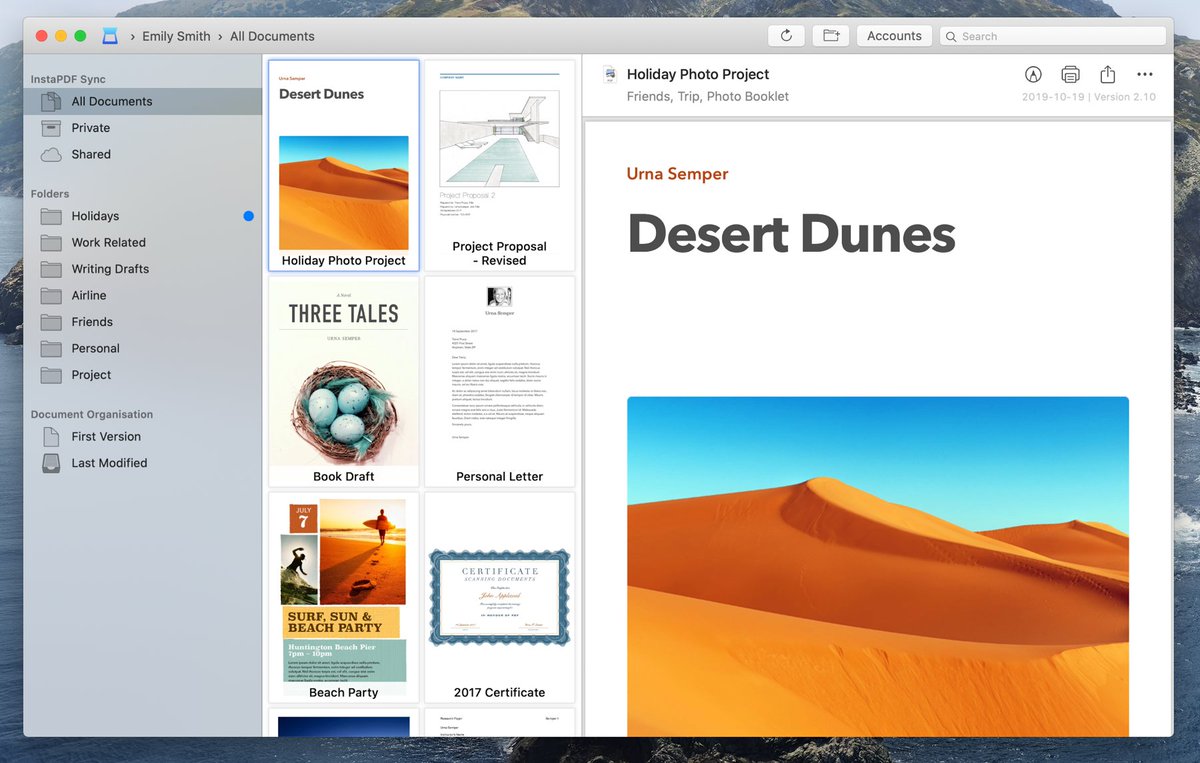Go to Emily Smith breadcrumb

coord(176,36)
